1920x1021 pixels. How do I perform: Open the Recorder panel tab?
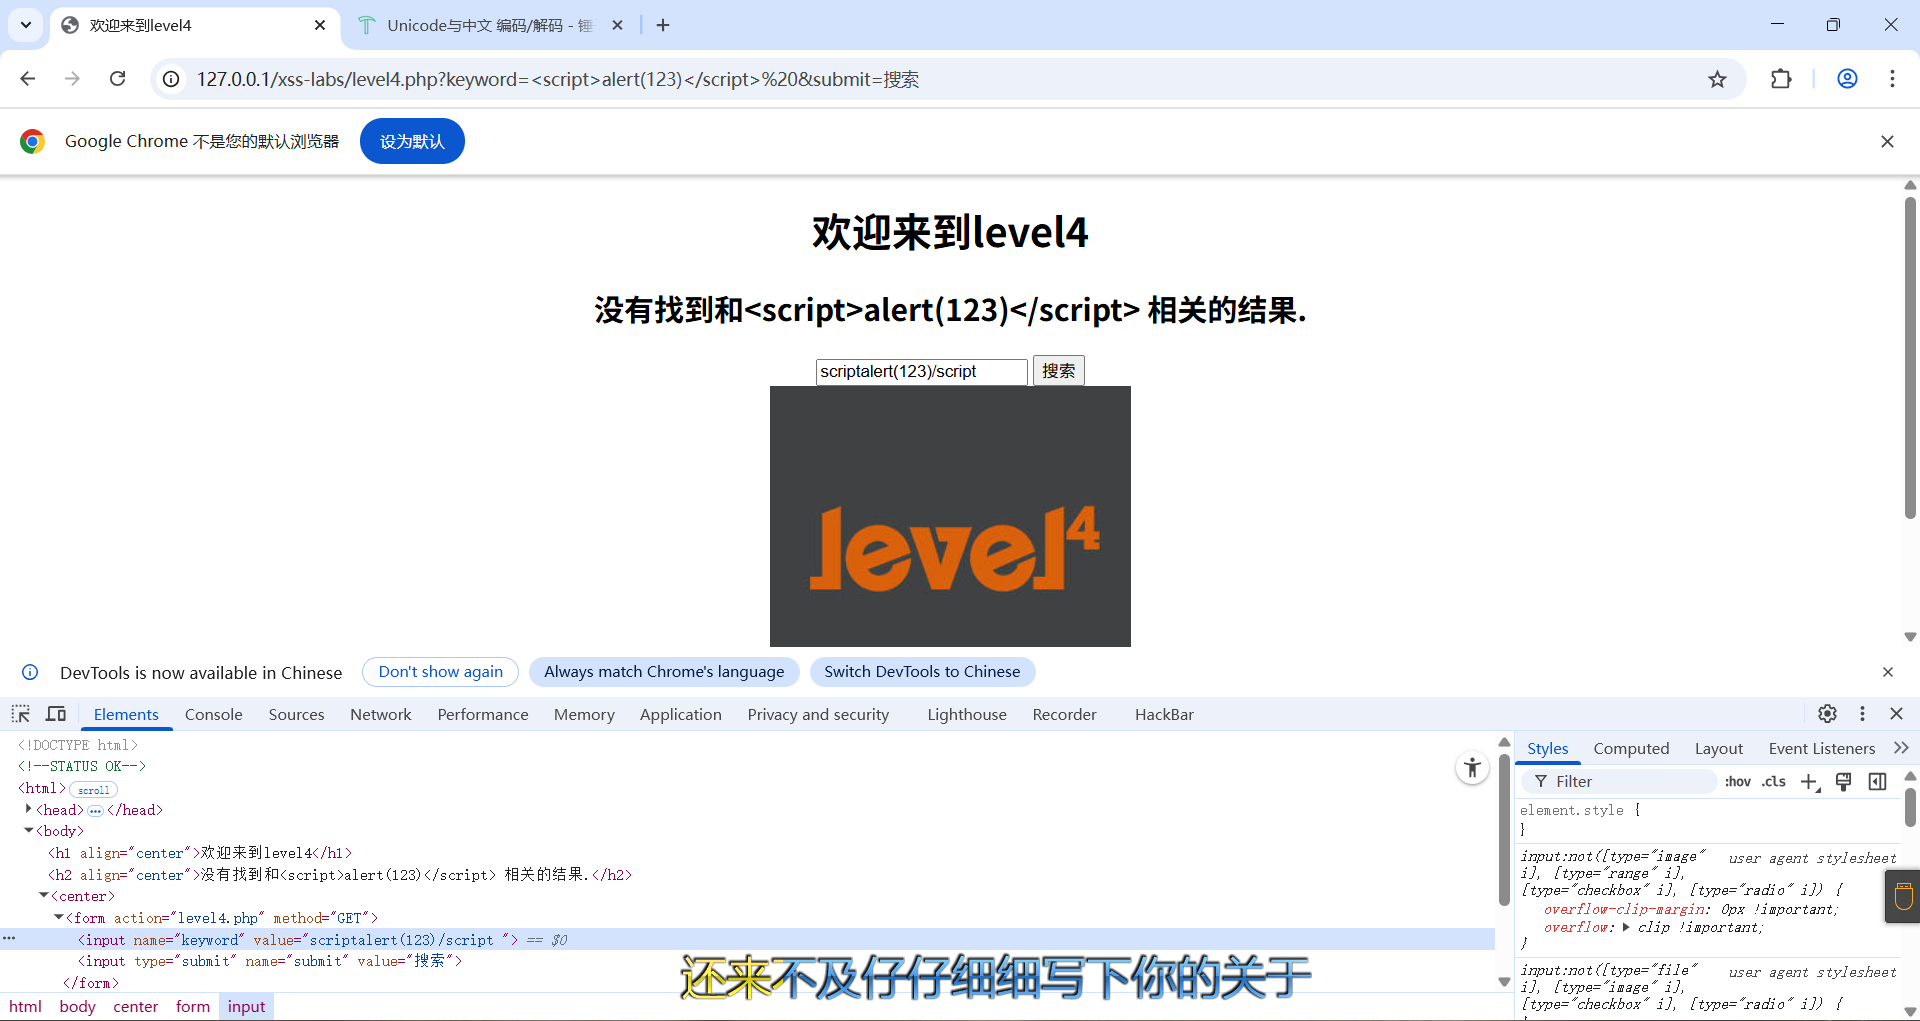tap(1064, 714)
